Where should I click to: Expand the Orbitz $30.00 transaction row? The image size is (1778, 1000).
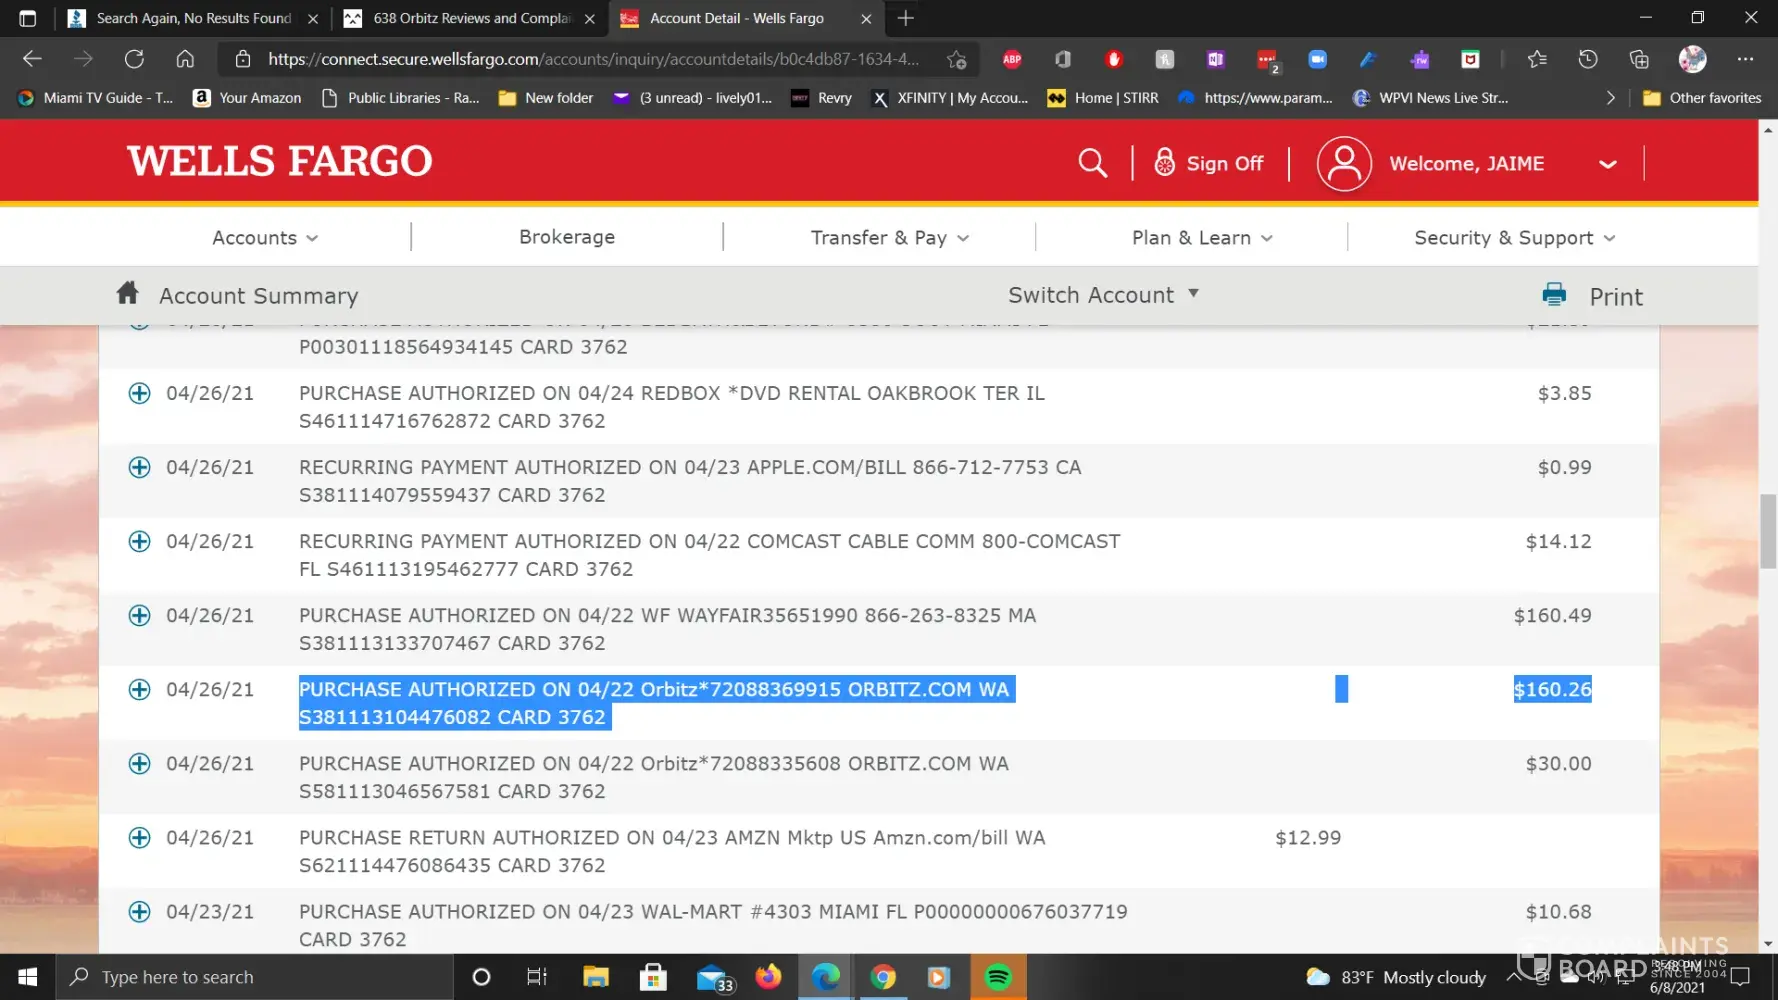(140, 764)
